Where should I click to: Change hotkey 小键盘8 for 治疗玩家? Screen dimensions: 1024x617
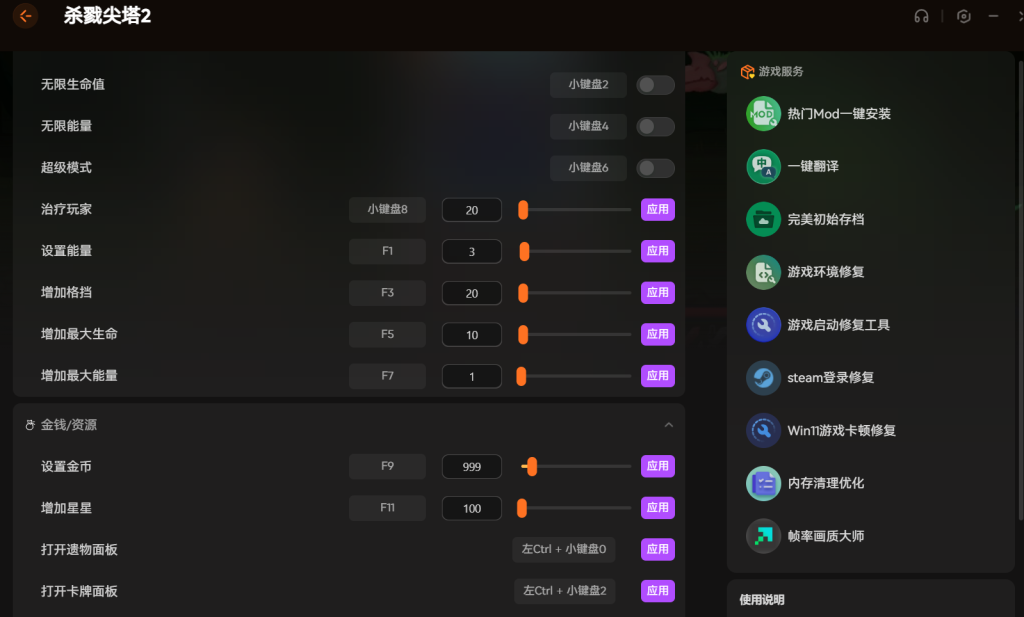coord(387,210)
